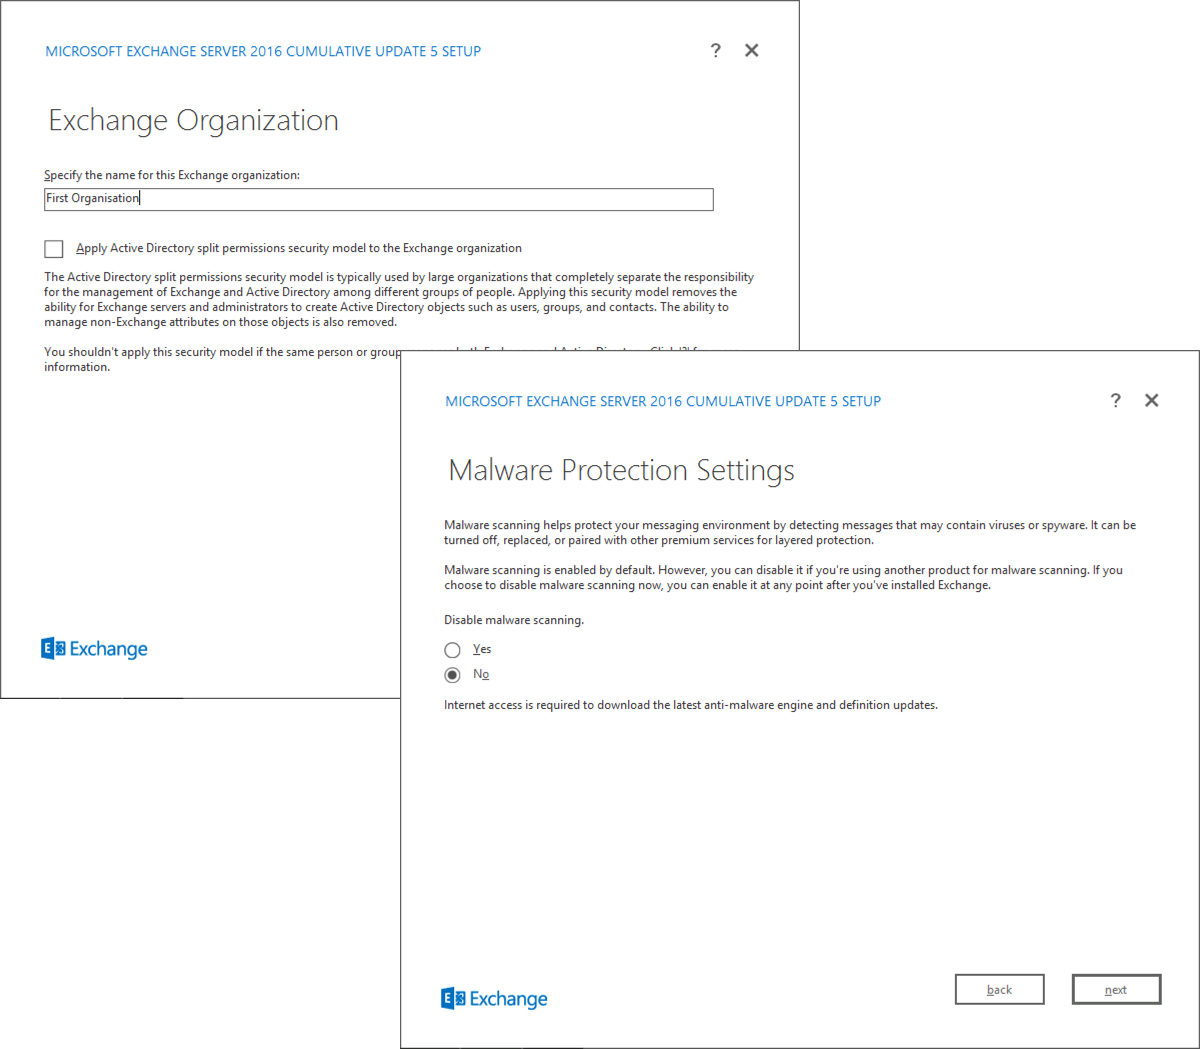
Task: Click the 'Malware scanning is enabled by default' paragraph
Action: pyautogui.click(x=783, y=578)
